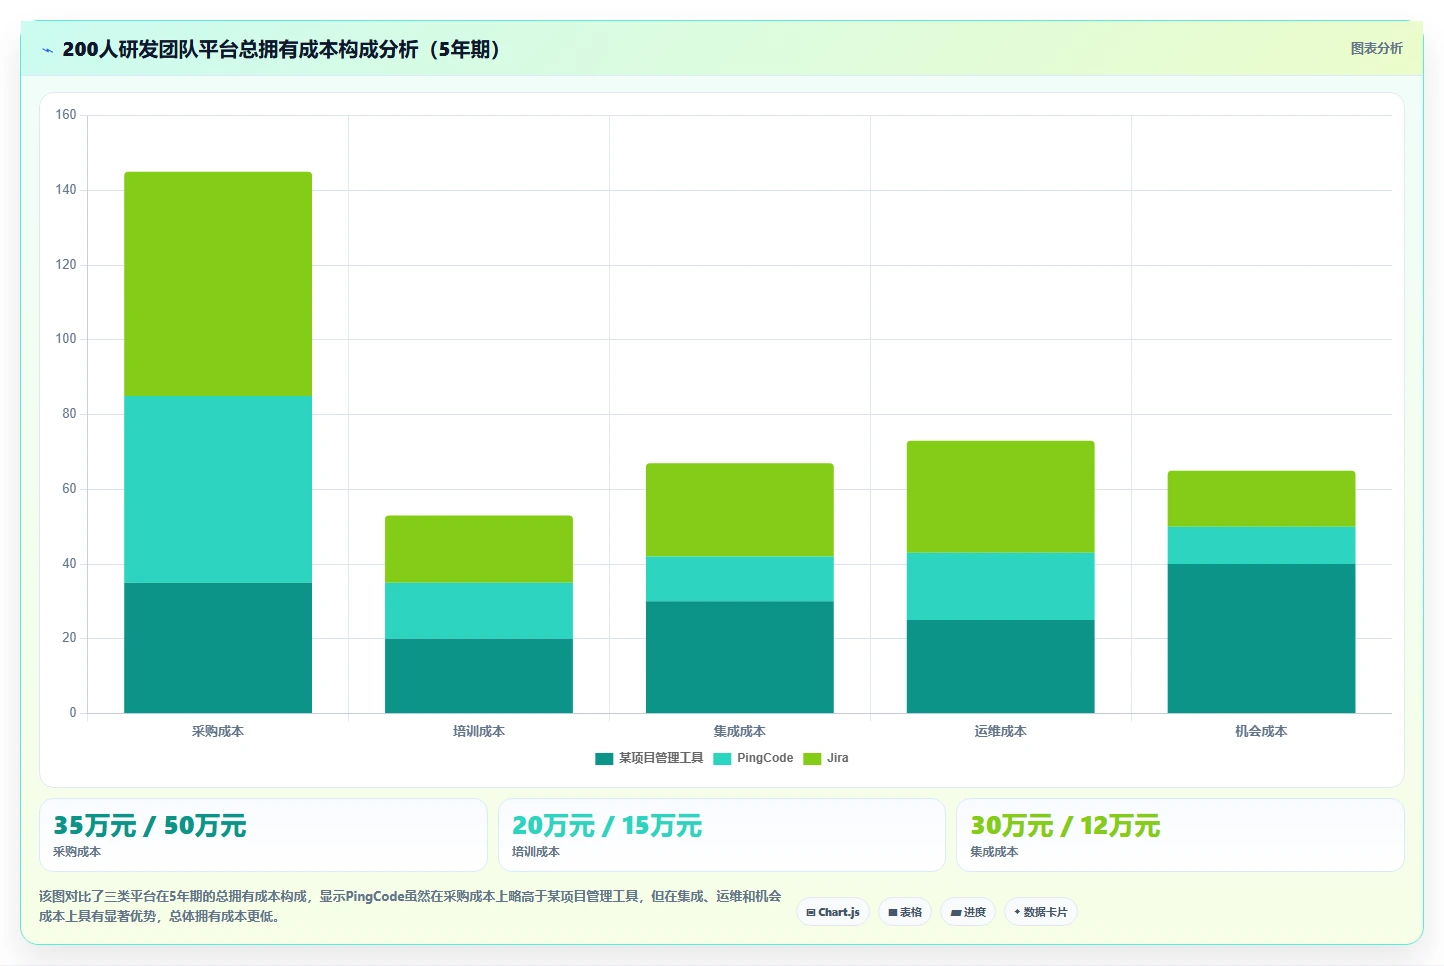Click the Jira segment of 采购成本 bar

pos(218,284)
